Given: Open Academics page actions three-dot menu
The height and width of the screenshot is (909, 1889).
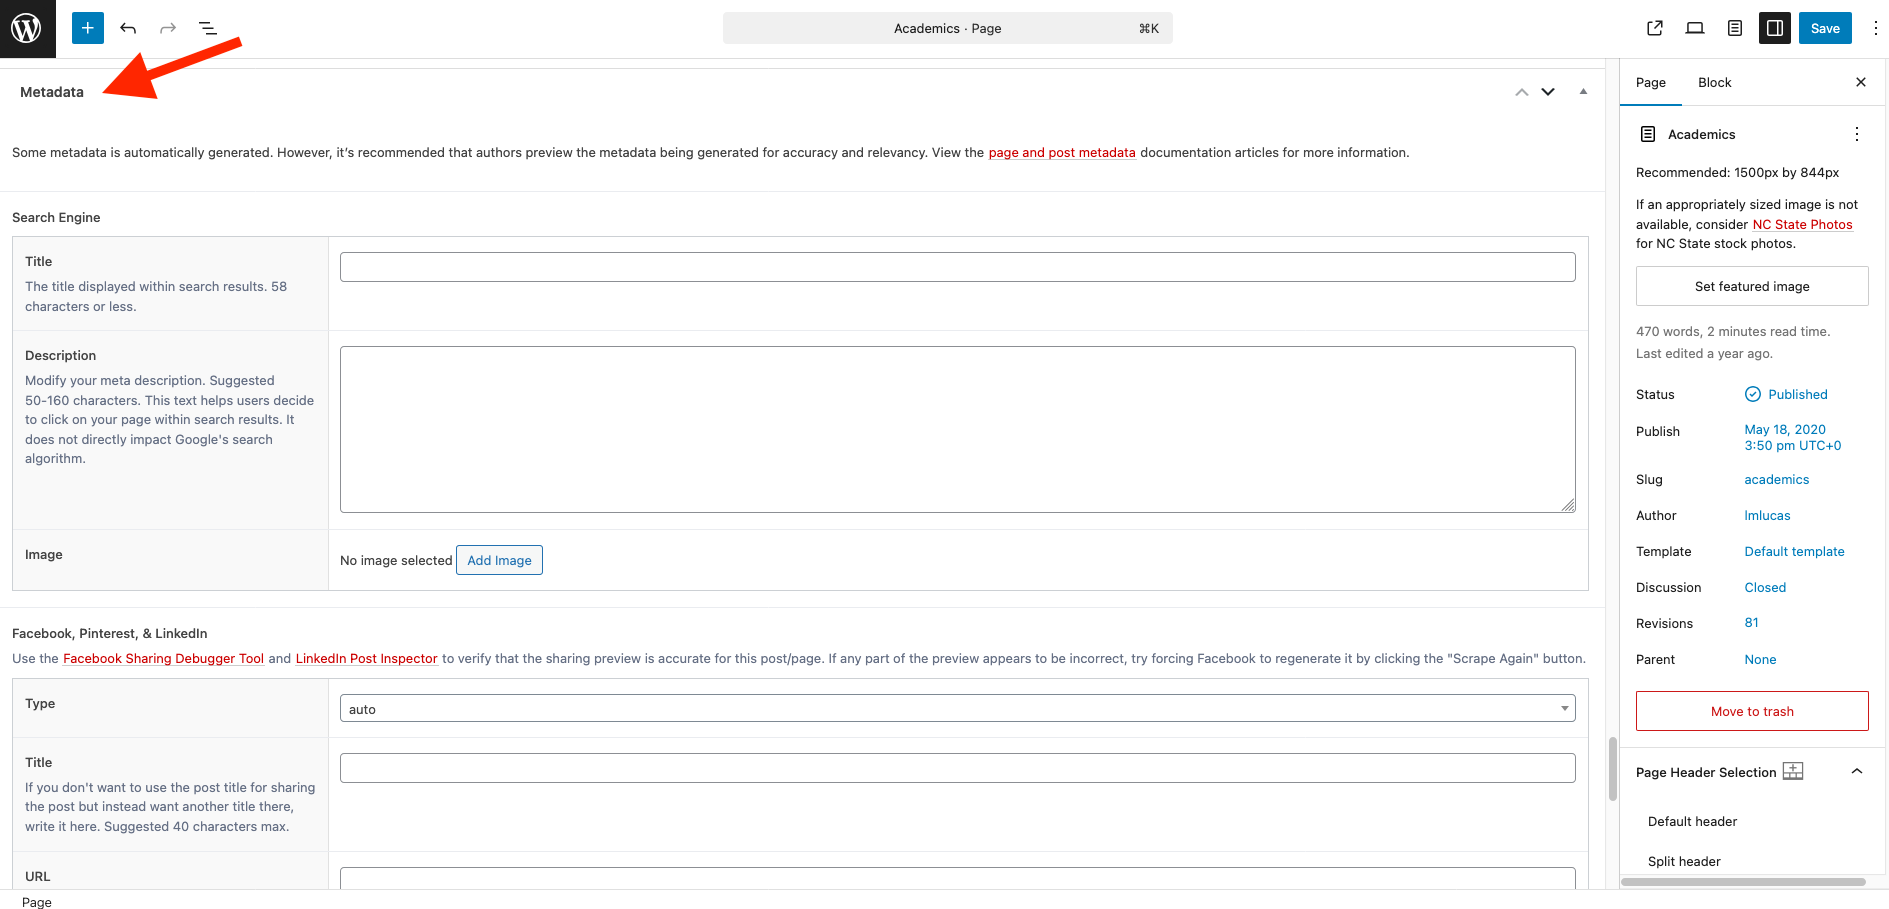Looking at the screenshot, I should [1857, 134].
